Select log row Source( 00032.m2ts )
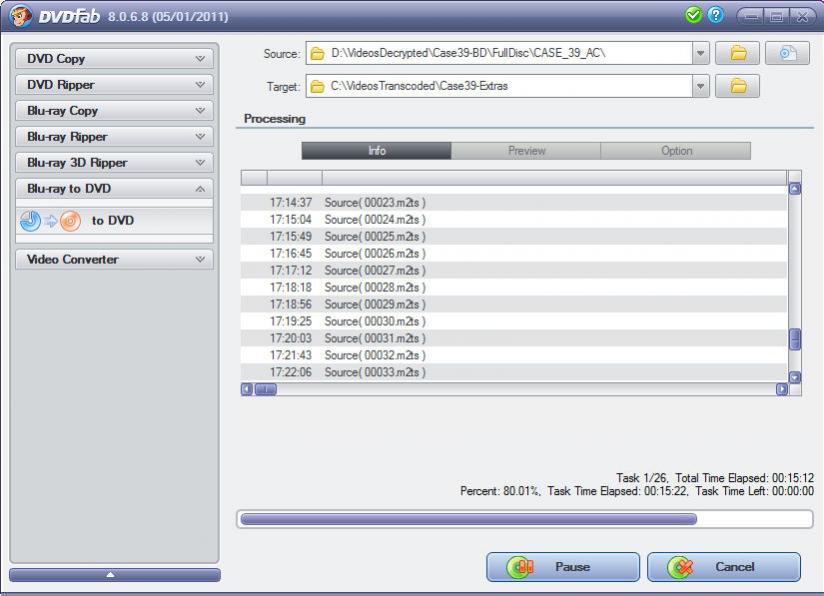Viewport: 824px width, 596px height. 514,355
